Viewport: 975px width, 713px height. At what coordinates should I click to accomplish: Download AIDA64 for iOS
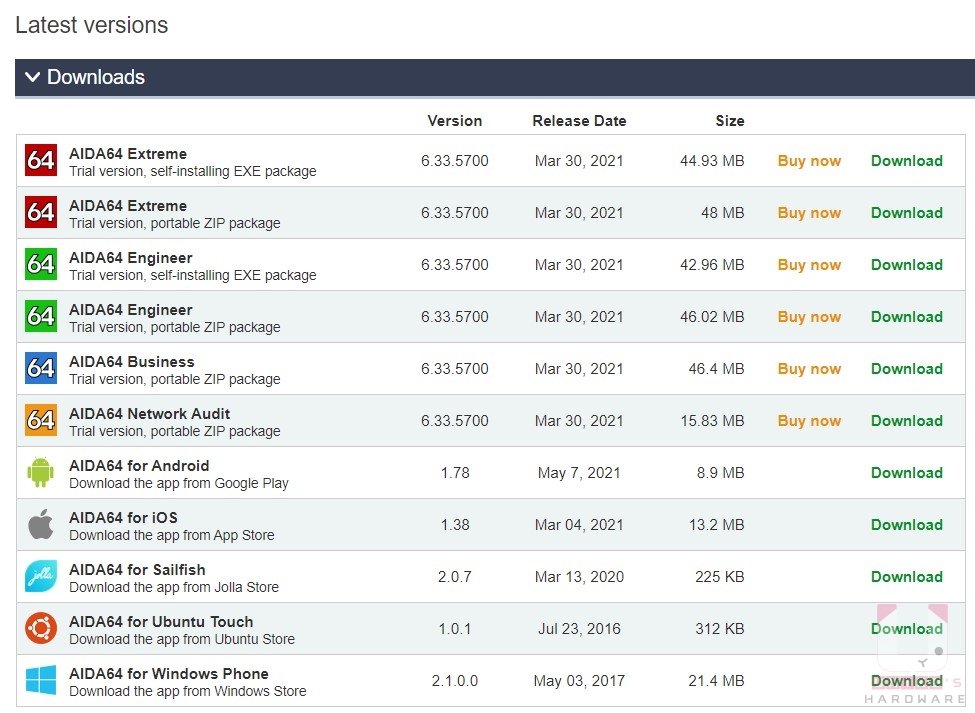coord(907,525)
